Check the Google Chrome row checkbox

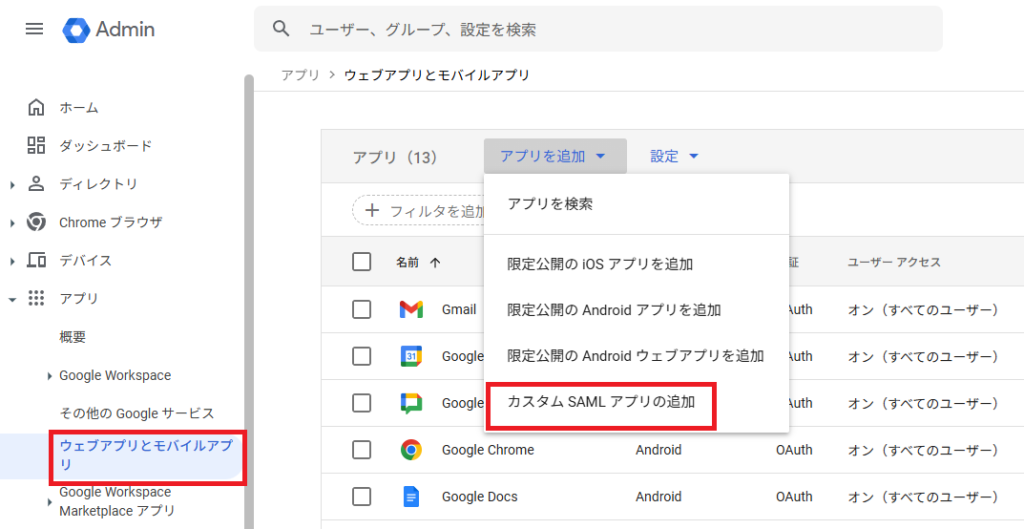pos(362,450)
